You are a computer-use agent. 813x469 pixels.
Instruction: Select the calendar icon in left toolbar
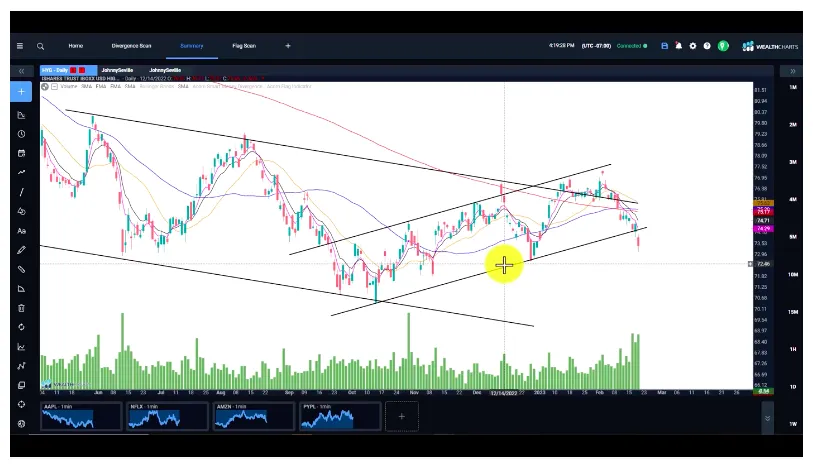click(22, 153)
